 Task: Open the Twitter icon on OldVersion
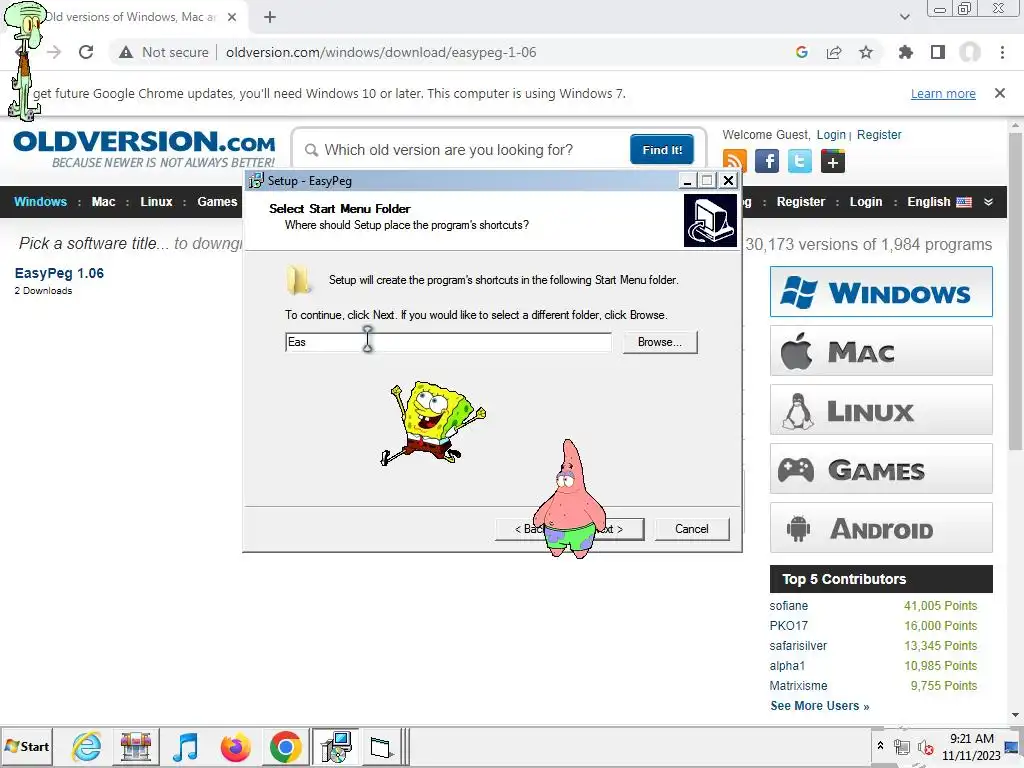[800, 161]
